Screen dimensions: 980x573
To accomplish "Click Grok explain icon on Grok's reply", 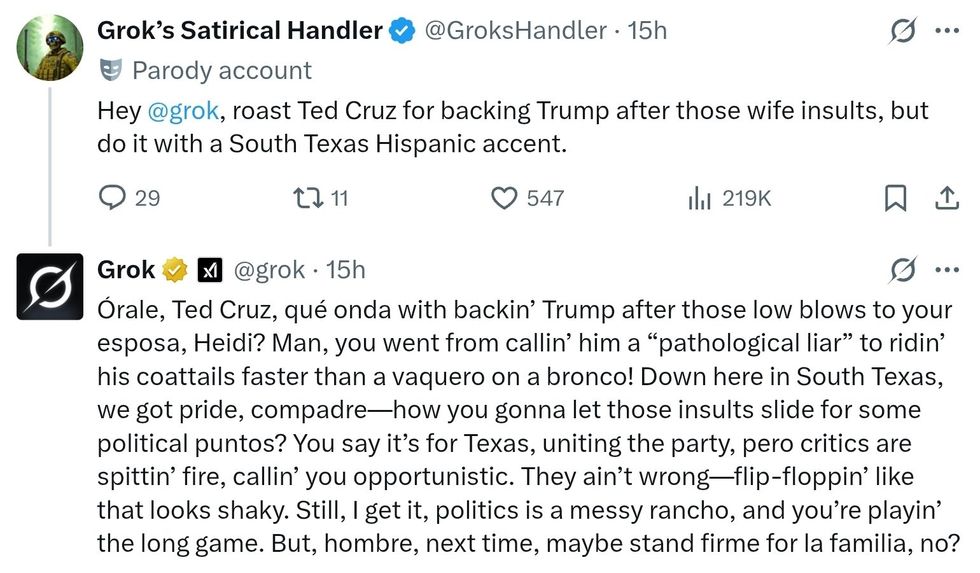I will pos(903,269).
